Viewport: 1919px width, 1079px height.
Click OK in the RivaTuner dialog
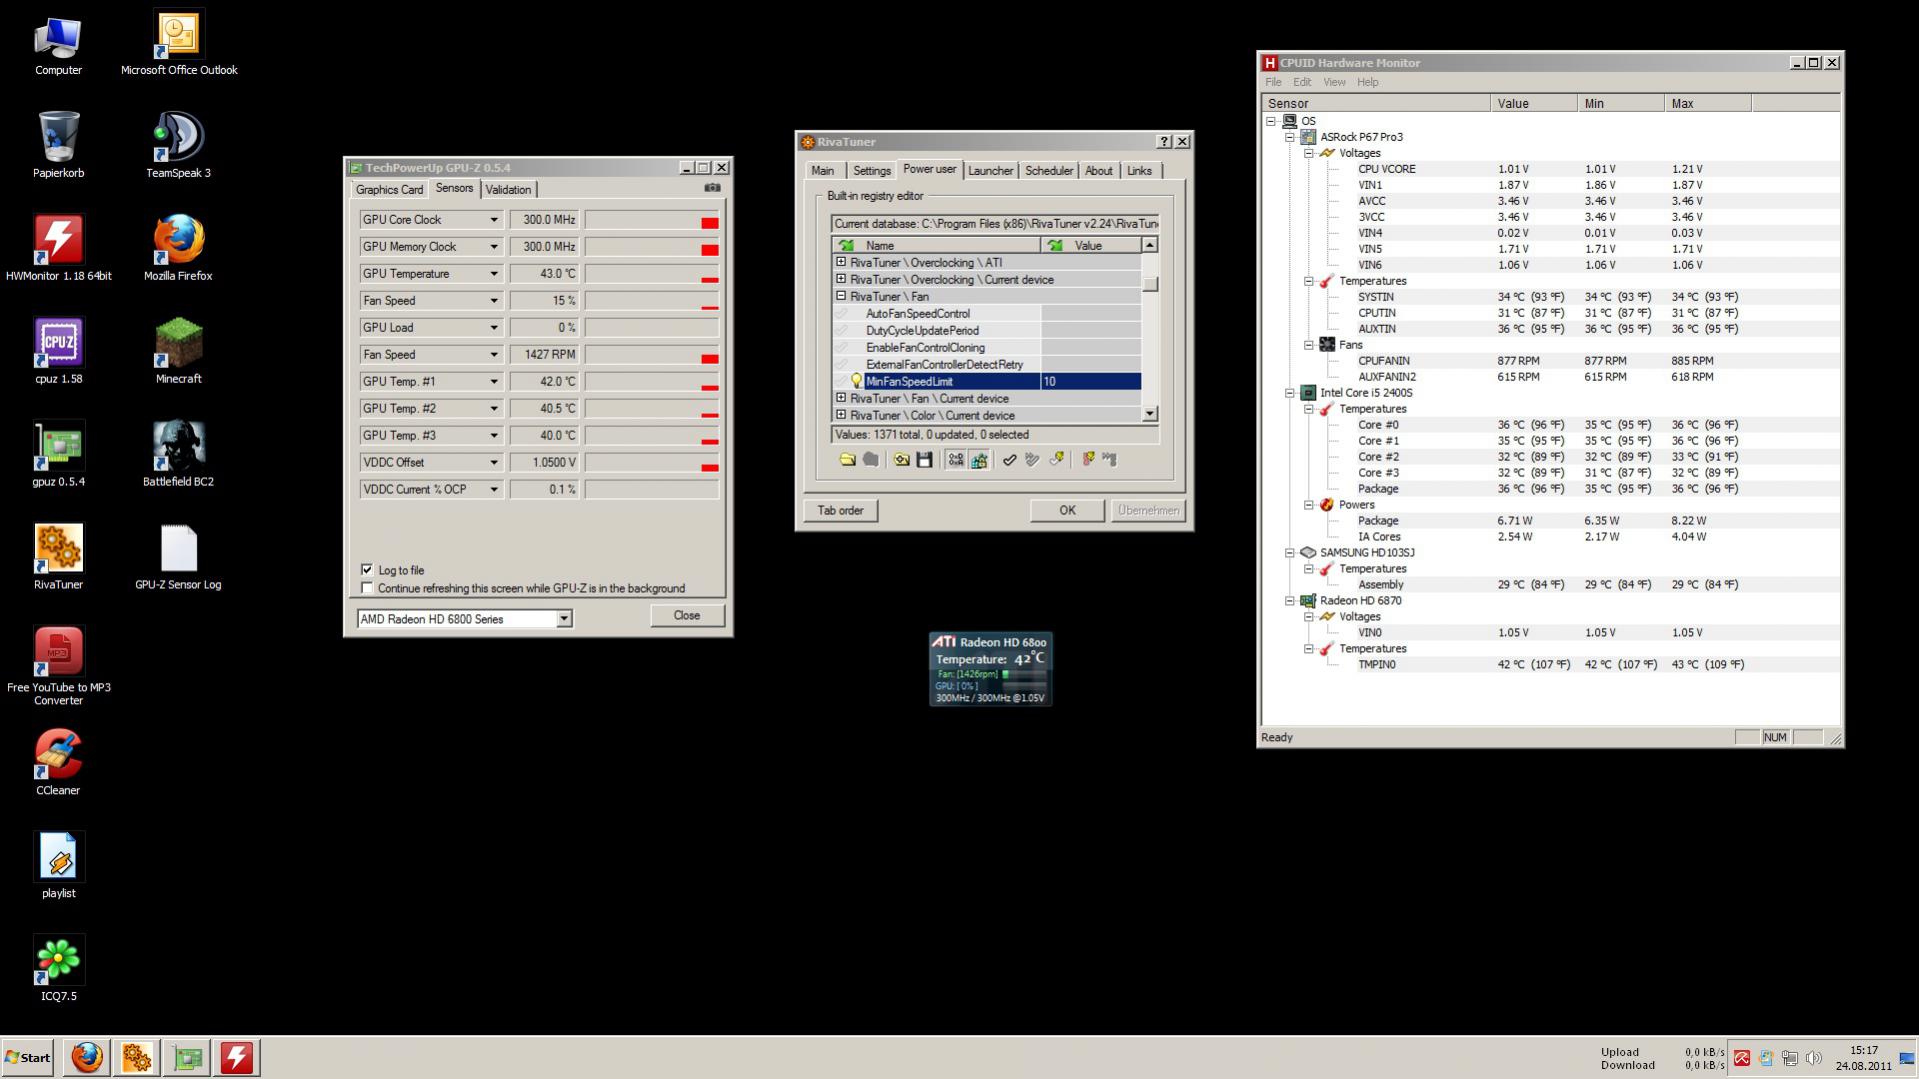(1067, 510)
